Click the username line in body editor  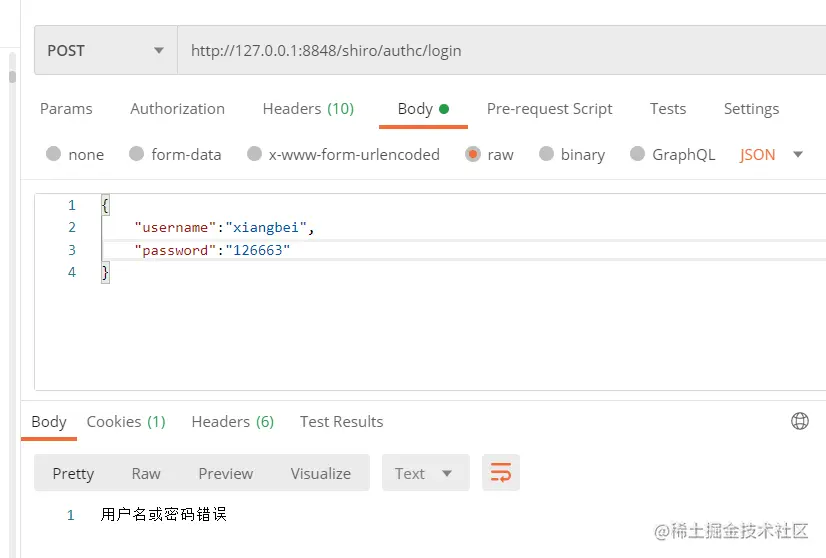224,227
